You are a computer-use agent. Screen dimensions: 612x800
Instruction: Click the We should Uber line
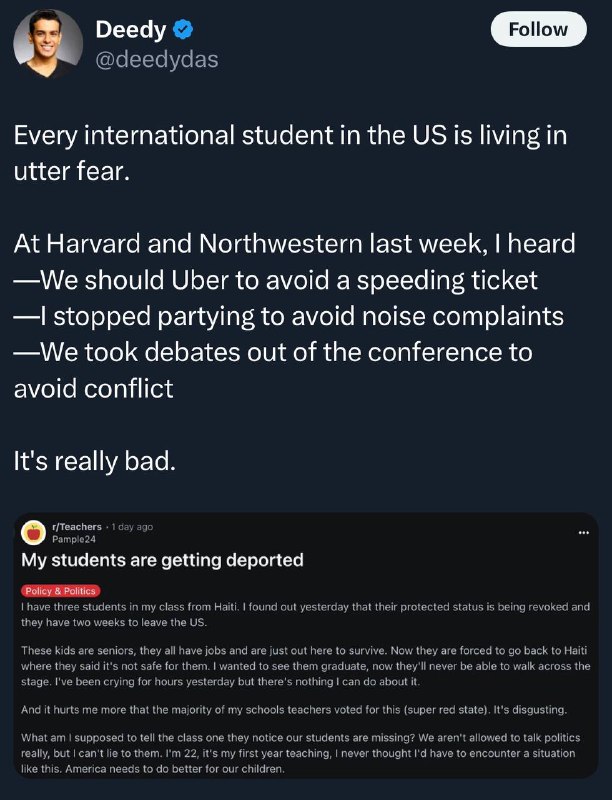click(276, 280)
